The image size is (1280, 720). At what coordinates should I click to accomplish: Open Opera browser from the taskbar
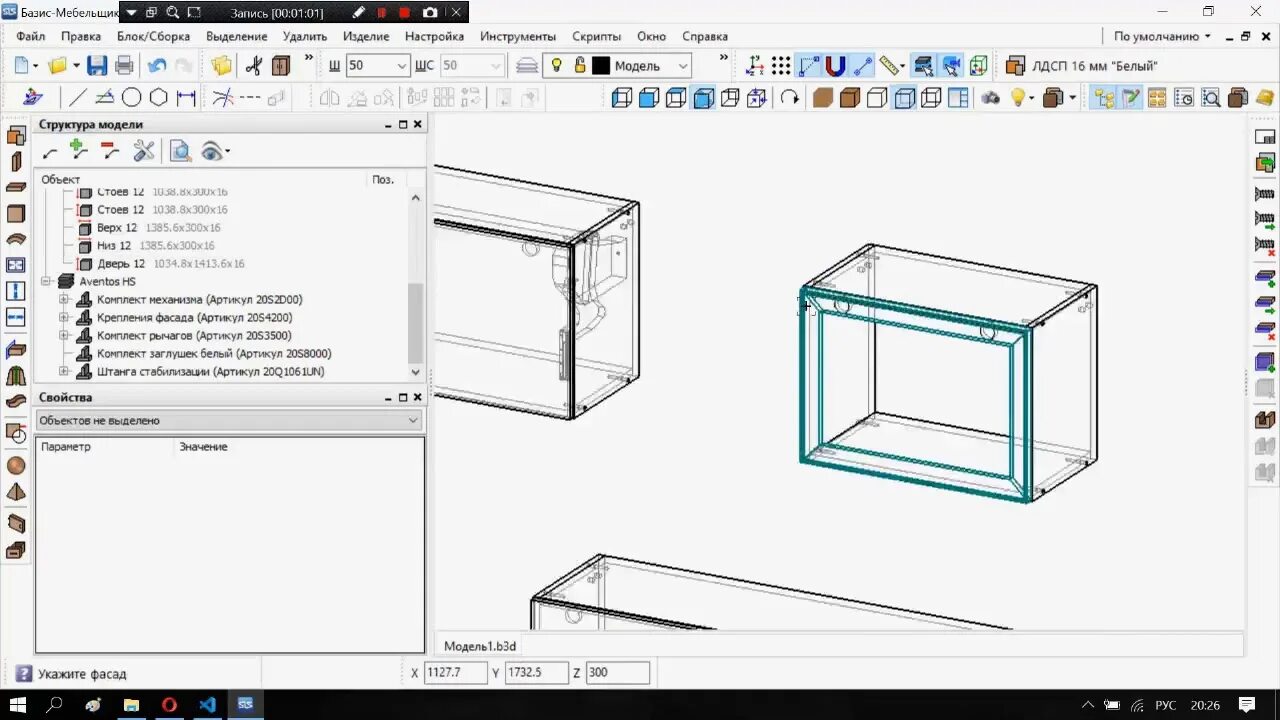point(169,704)
